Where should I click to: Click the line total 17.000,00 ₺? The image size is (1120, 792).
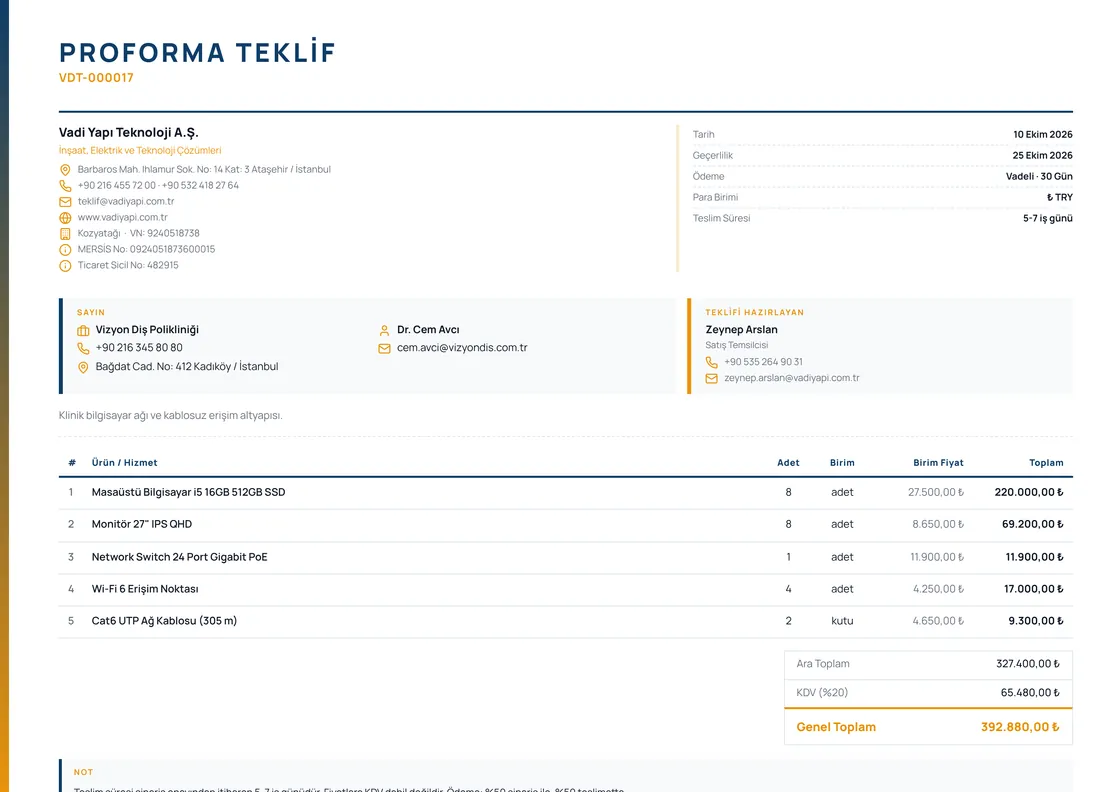point(1034,590)
